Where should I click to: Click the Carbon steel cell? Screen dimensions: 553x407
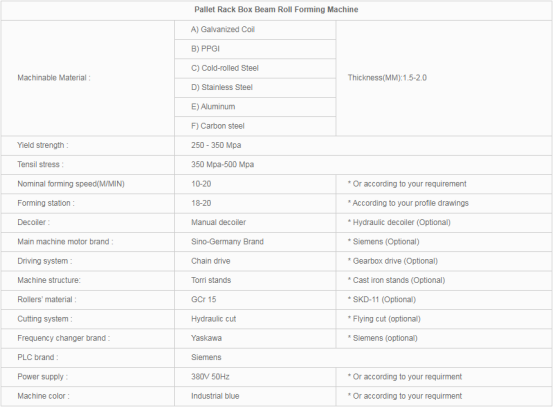255,126
